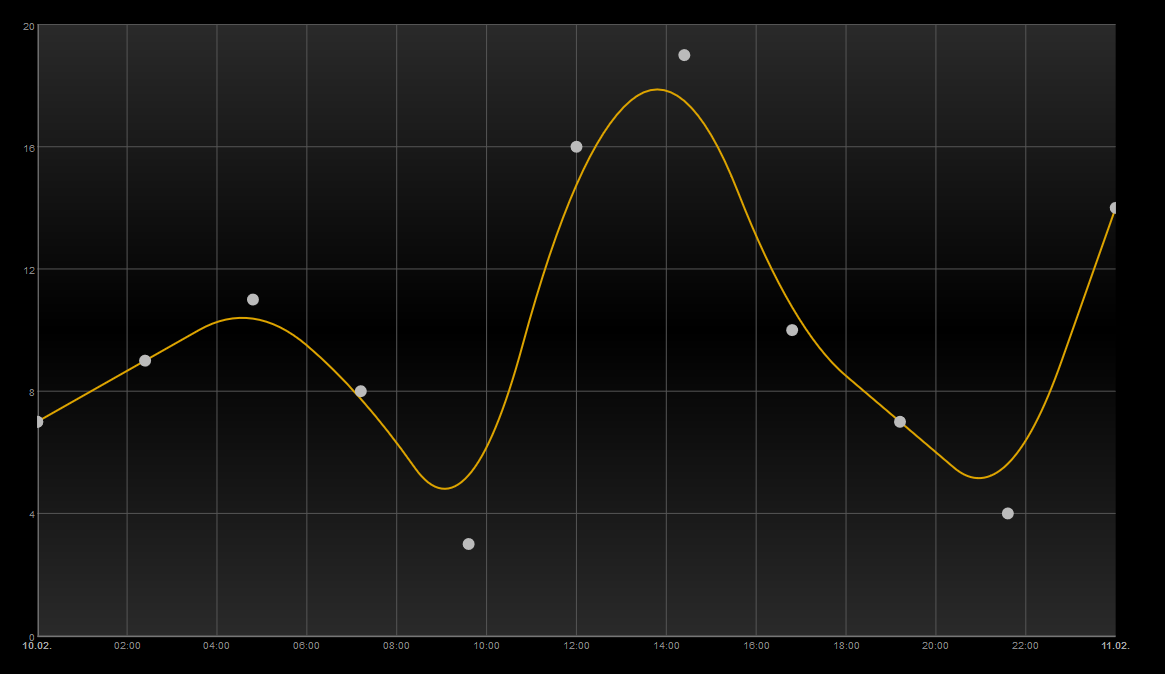The image size is (1165, 674).
Task: Select the data point at 12:00
Action: [577, 147]
